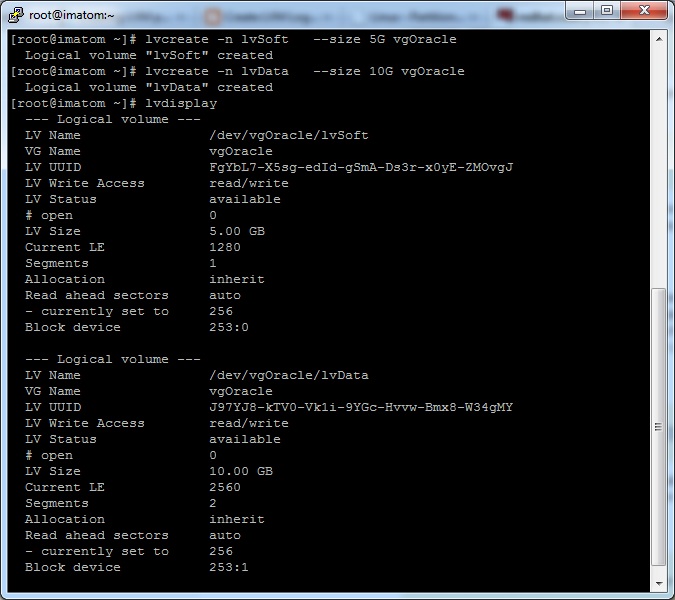Click the vertical scrollbar thumb
The image size is (675, 600).
pyautogui.click(x=659, y=427)
